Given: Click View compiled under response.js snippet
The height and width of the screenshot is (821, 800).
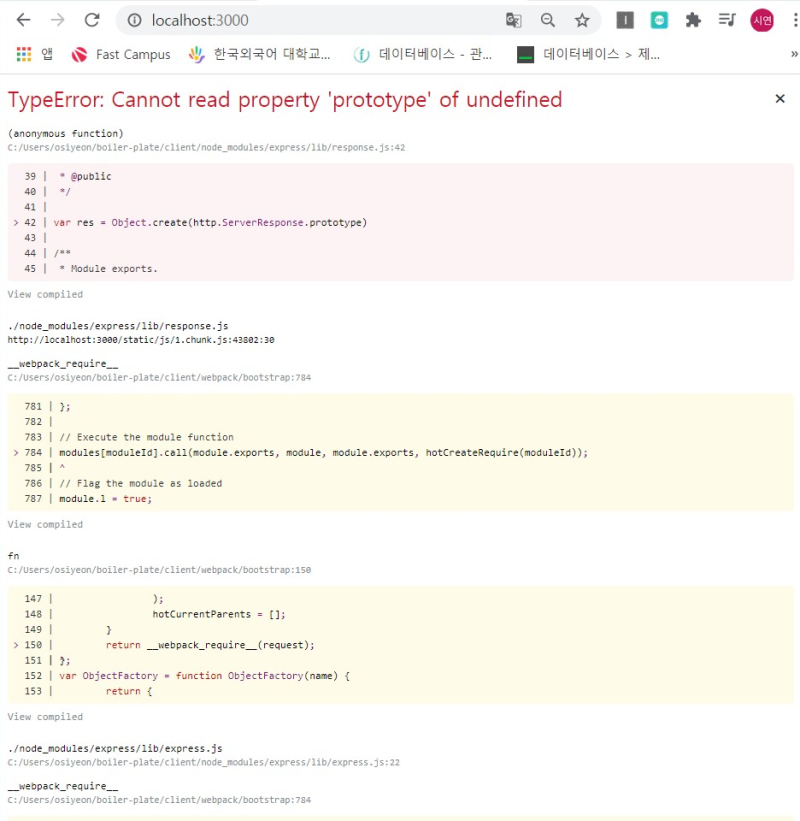Looking at the screenshot, I should 45,294.
